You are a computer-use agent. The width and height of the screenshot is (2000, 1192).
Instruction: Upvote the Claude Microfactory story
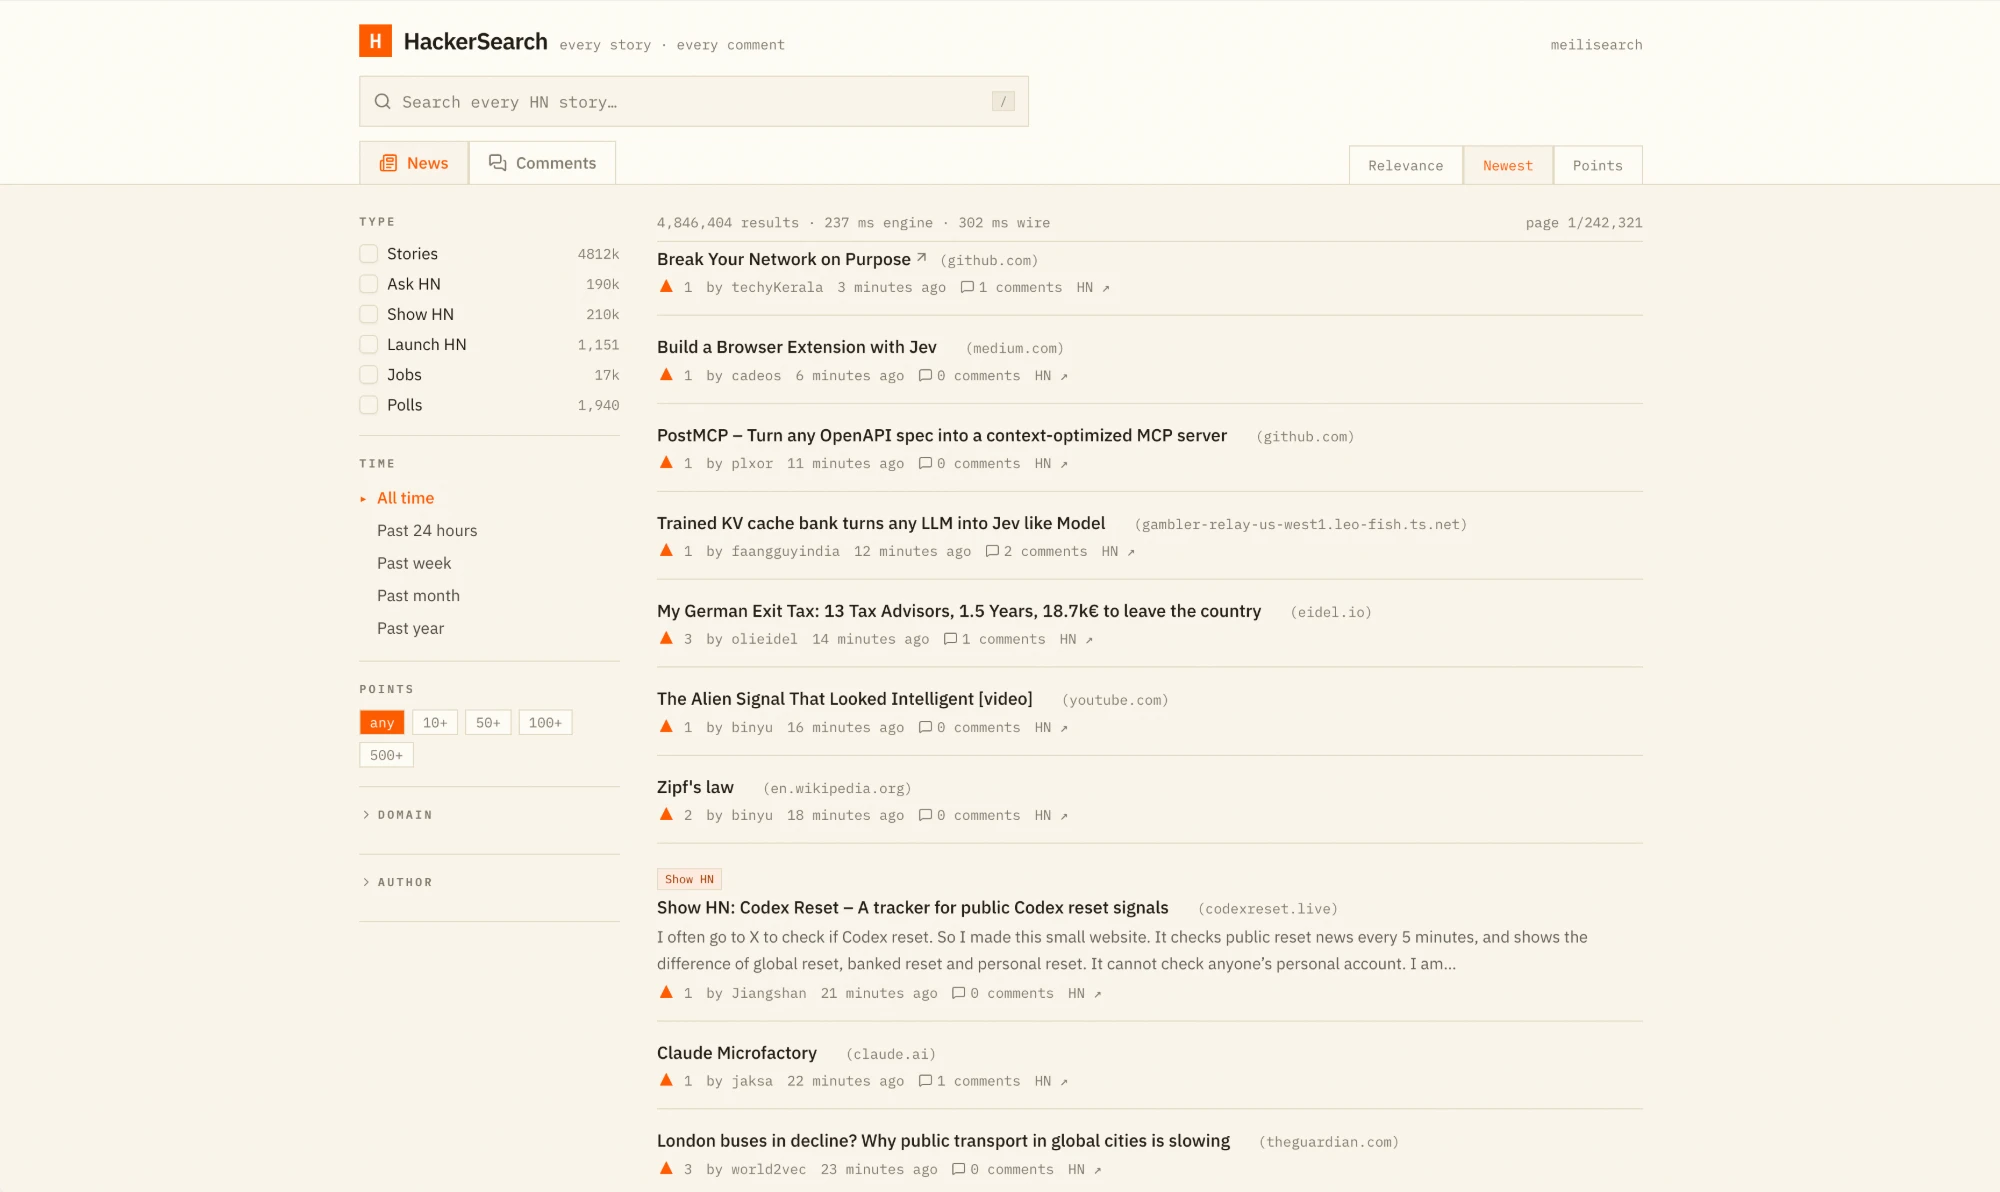click(666, 1081)
